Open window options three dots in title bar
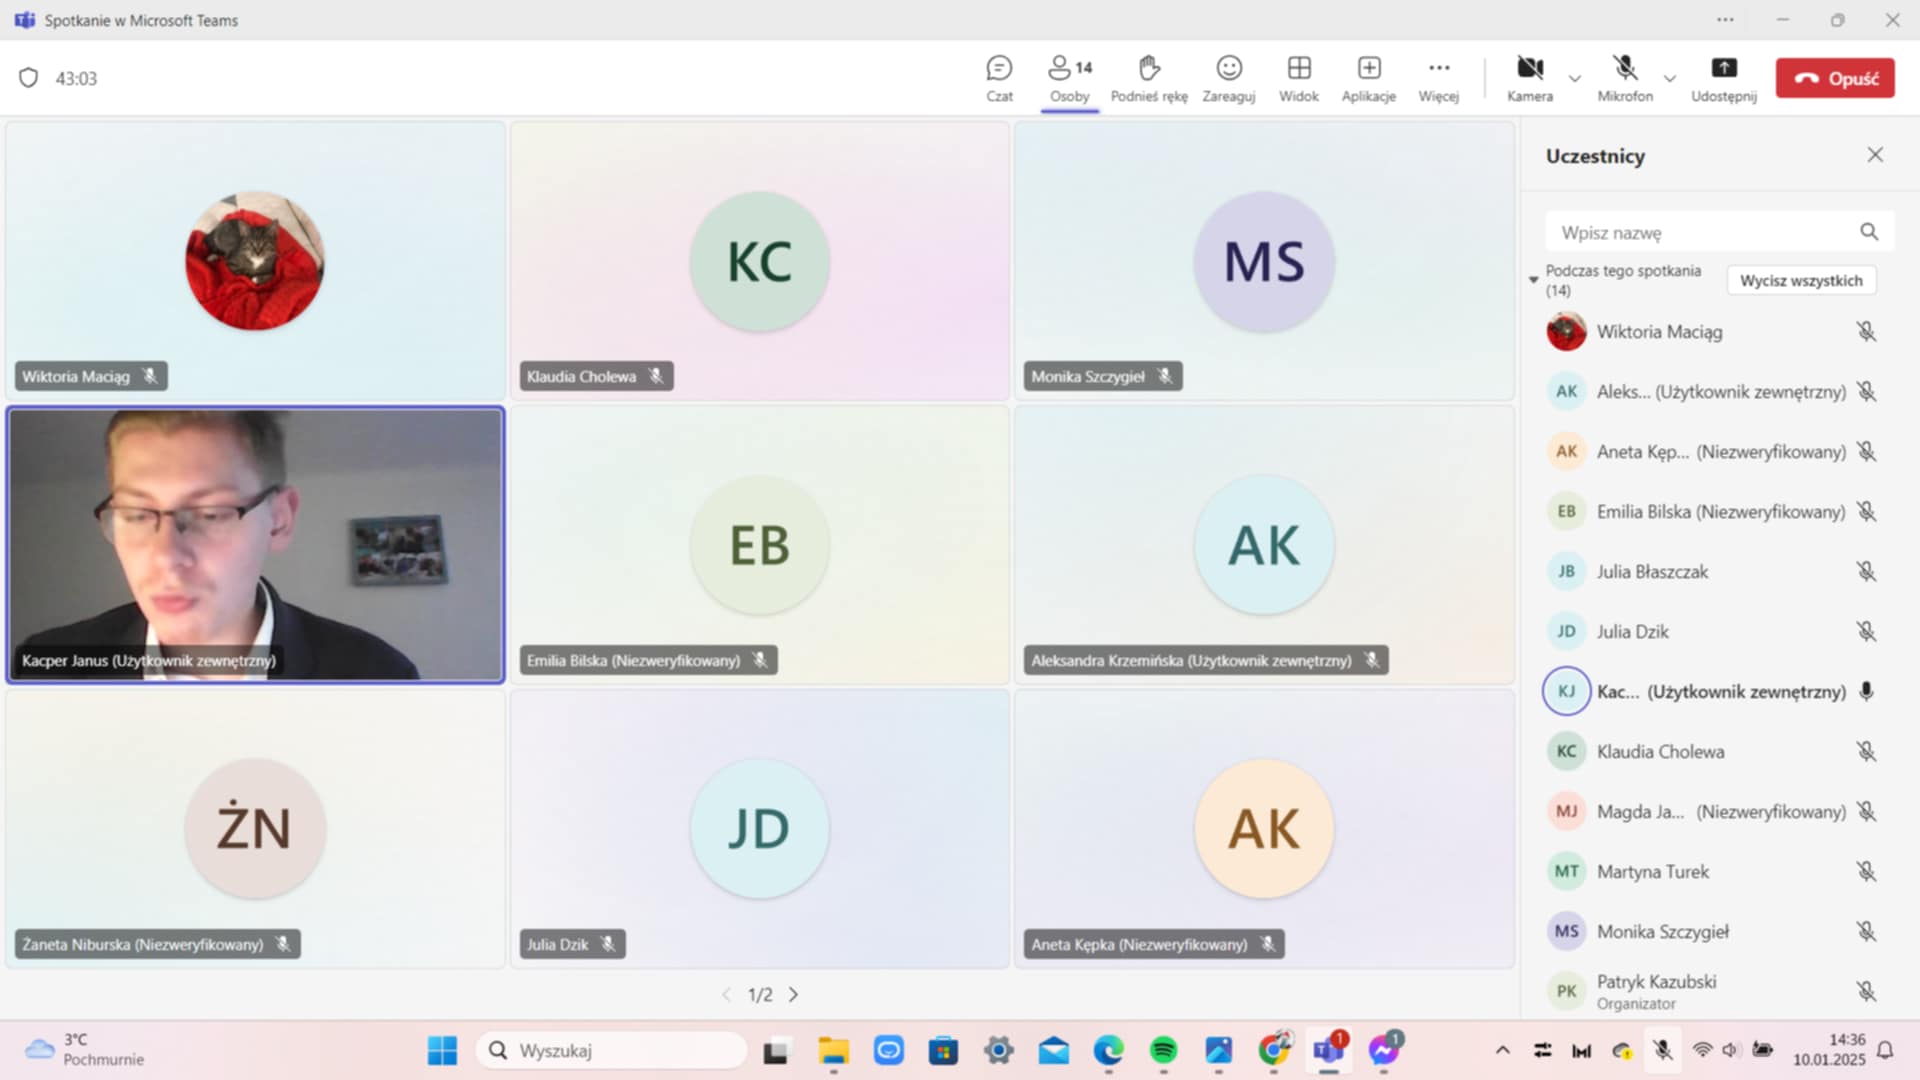 [x=1725, y=20]
